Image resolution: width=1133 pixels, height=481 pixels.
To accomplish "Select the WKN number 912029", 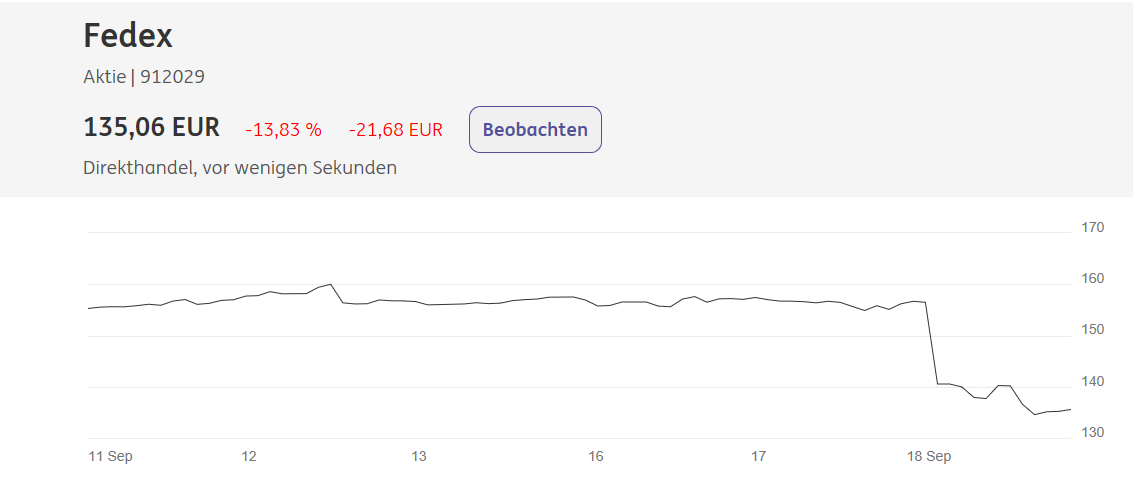I will pos(172,76).
